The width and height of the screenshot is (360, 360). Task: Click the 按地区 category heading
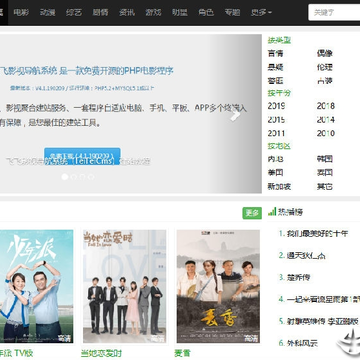279,146
